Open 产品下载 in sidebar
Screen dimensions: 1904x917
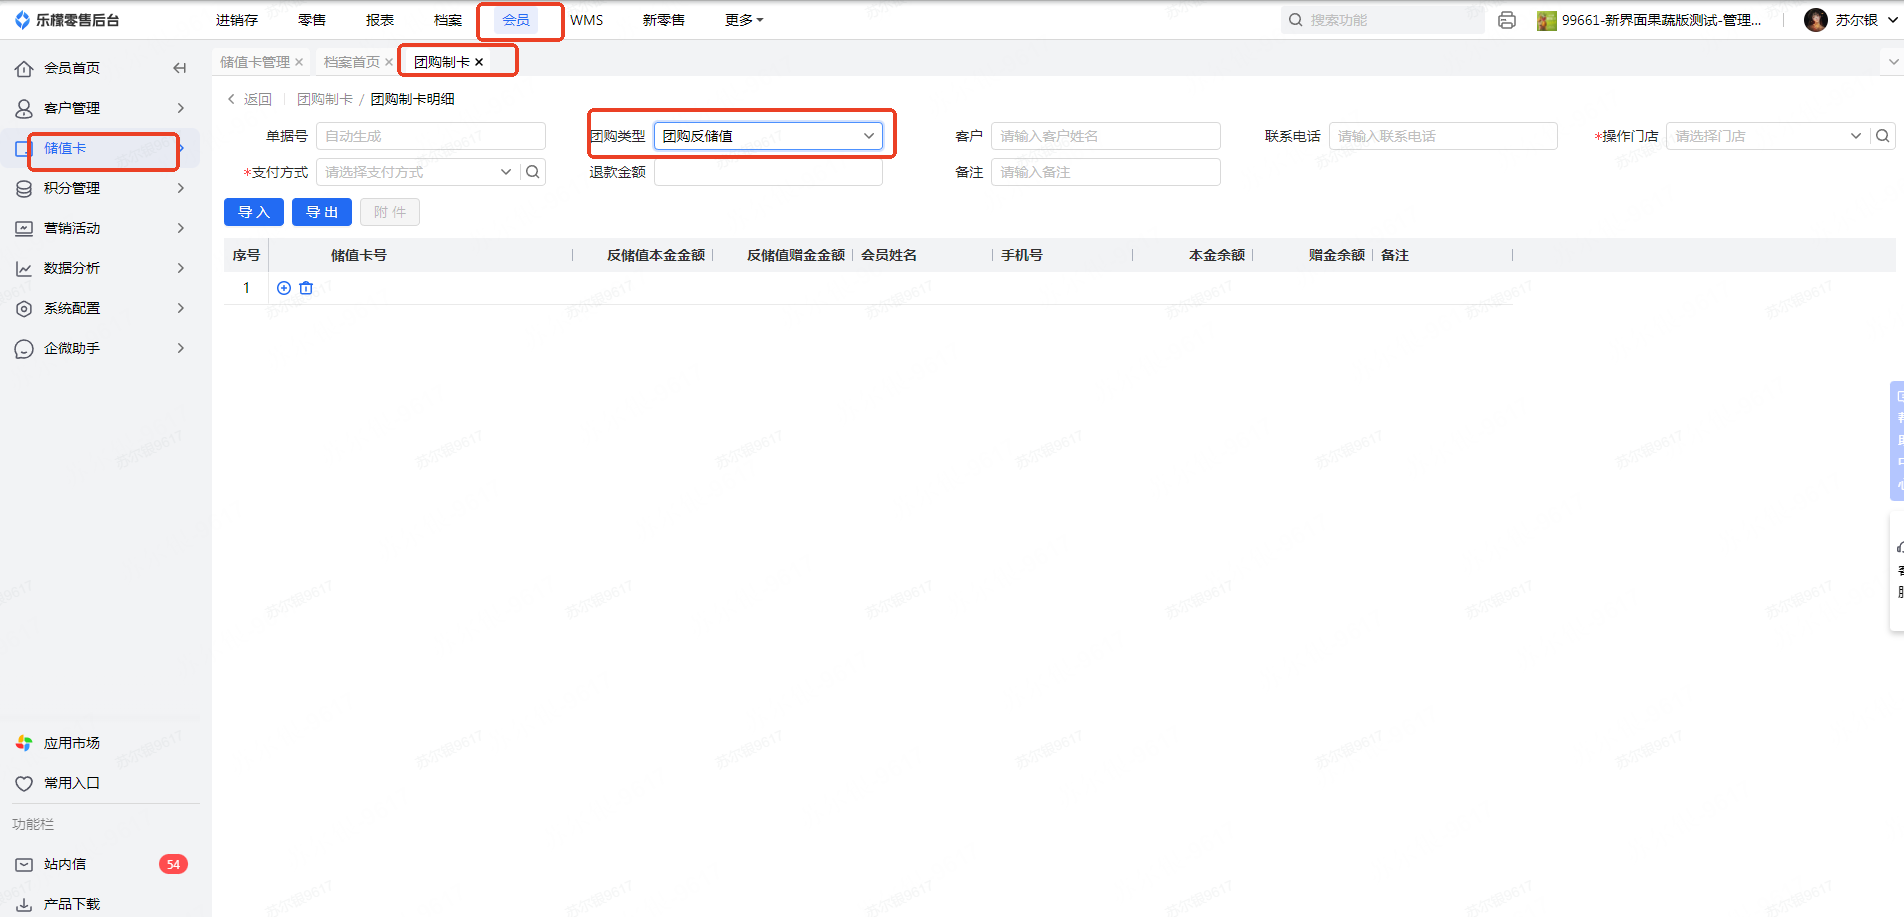coord(72,904)
